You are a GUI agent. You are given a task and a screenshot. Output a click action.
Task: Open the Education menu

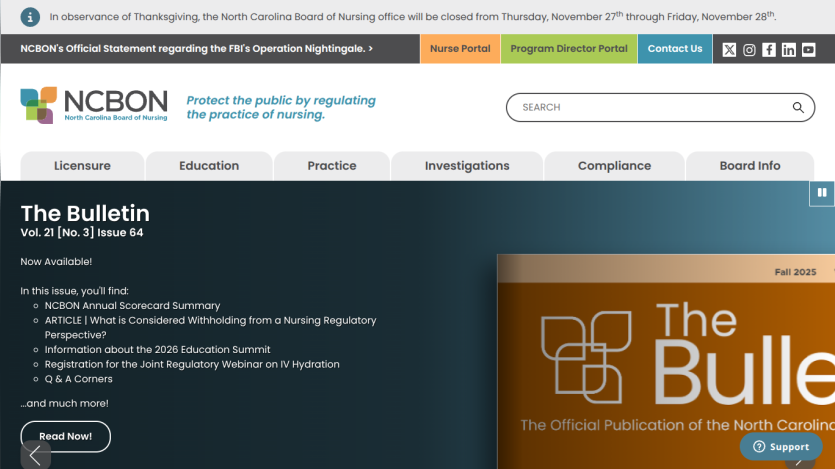tap(209, 166)
